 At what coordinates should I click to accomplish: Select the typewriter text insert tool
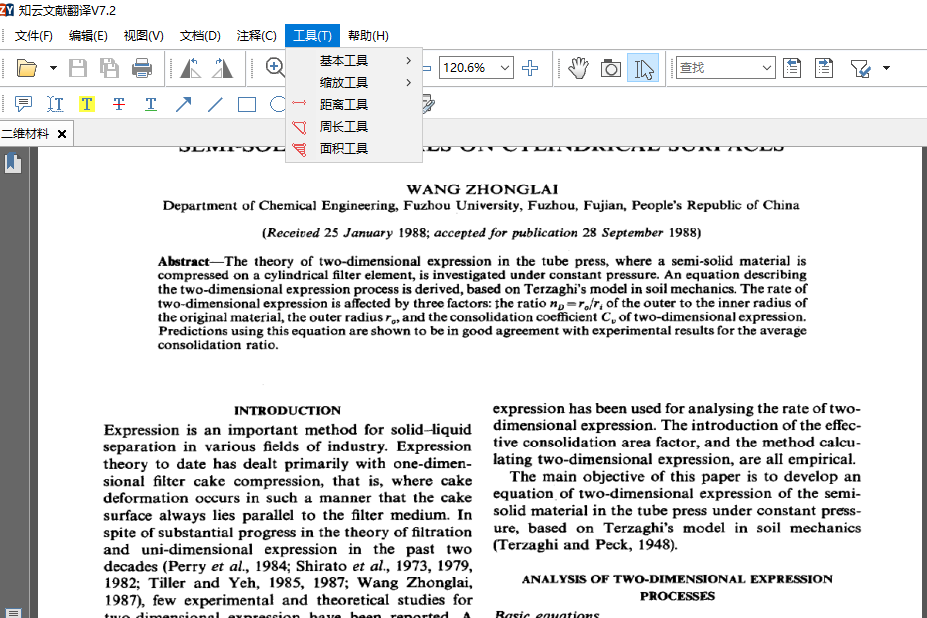click(x=55, y=105)
